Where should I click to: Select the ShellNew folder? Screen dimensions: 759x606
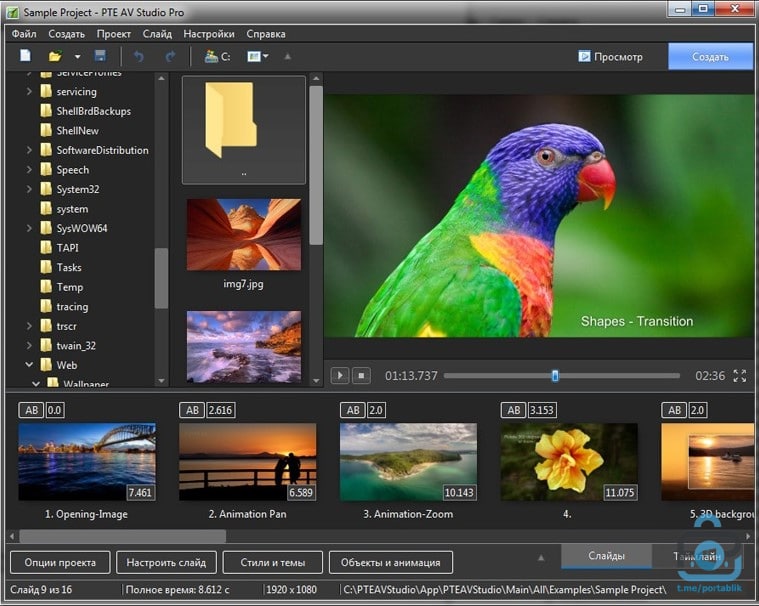point(70,131)
